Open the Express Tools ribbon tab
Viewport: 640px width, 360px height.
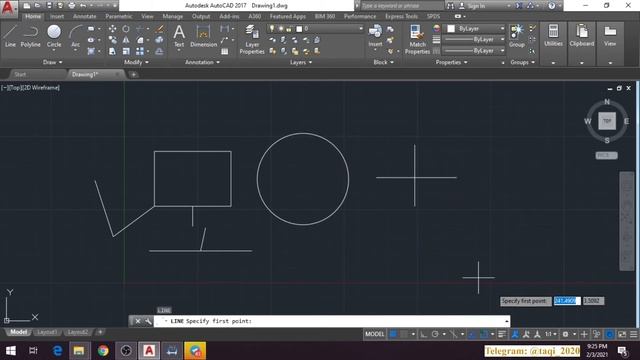(401, 16)
